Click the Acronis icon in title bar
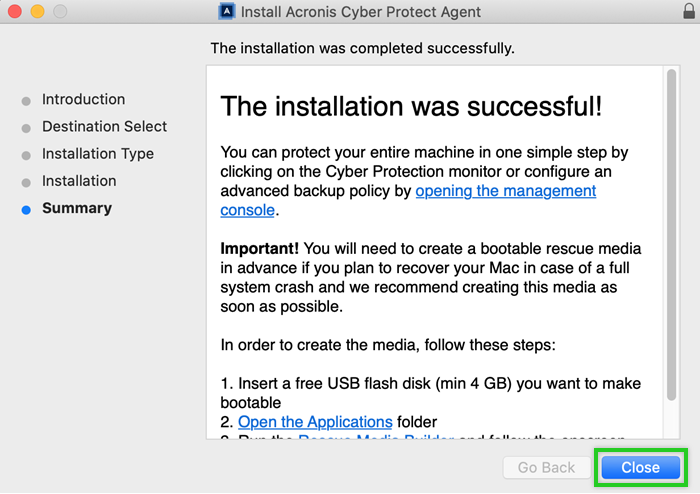The height and width of the screenshot is (494, 700). (226, 12)
